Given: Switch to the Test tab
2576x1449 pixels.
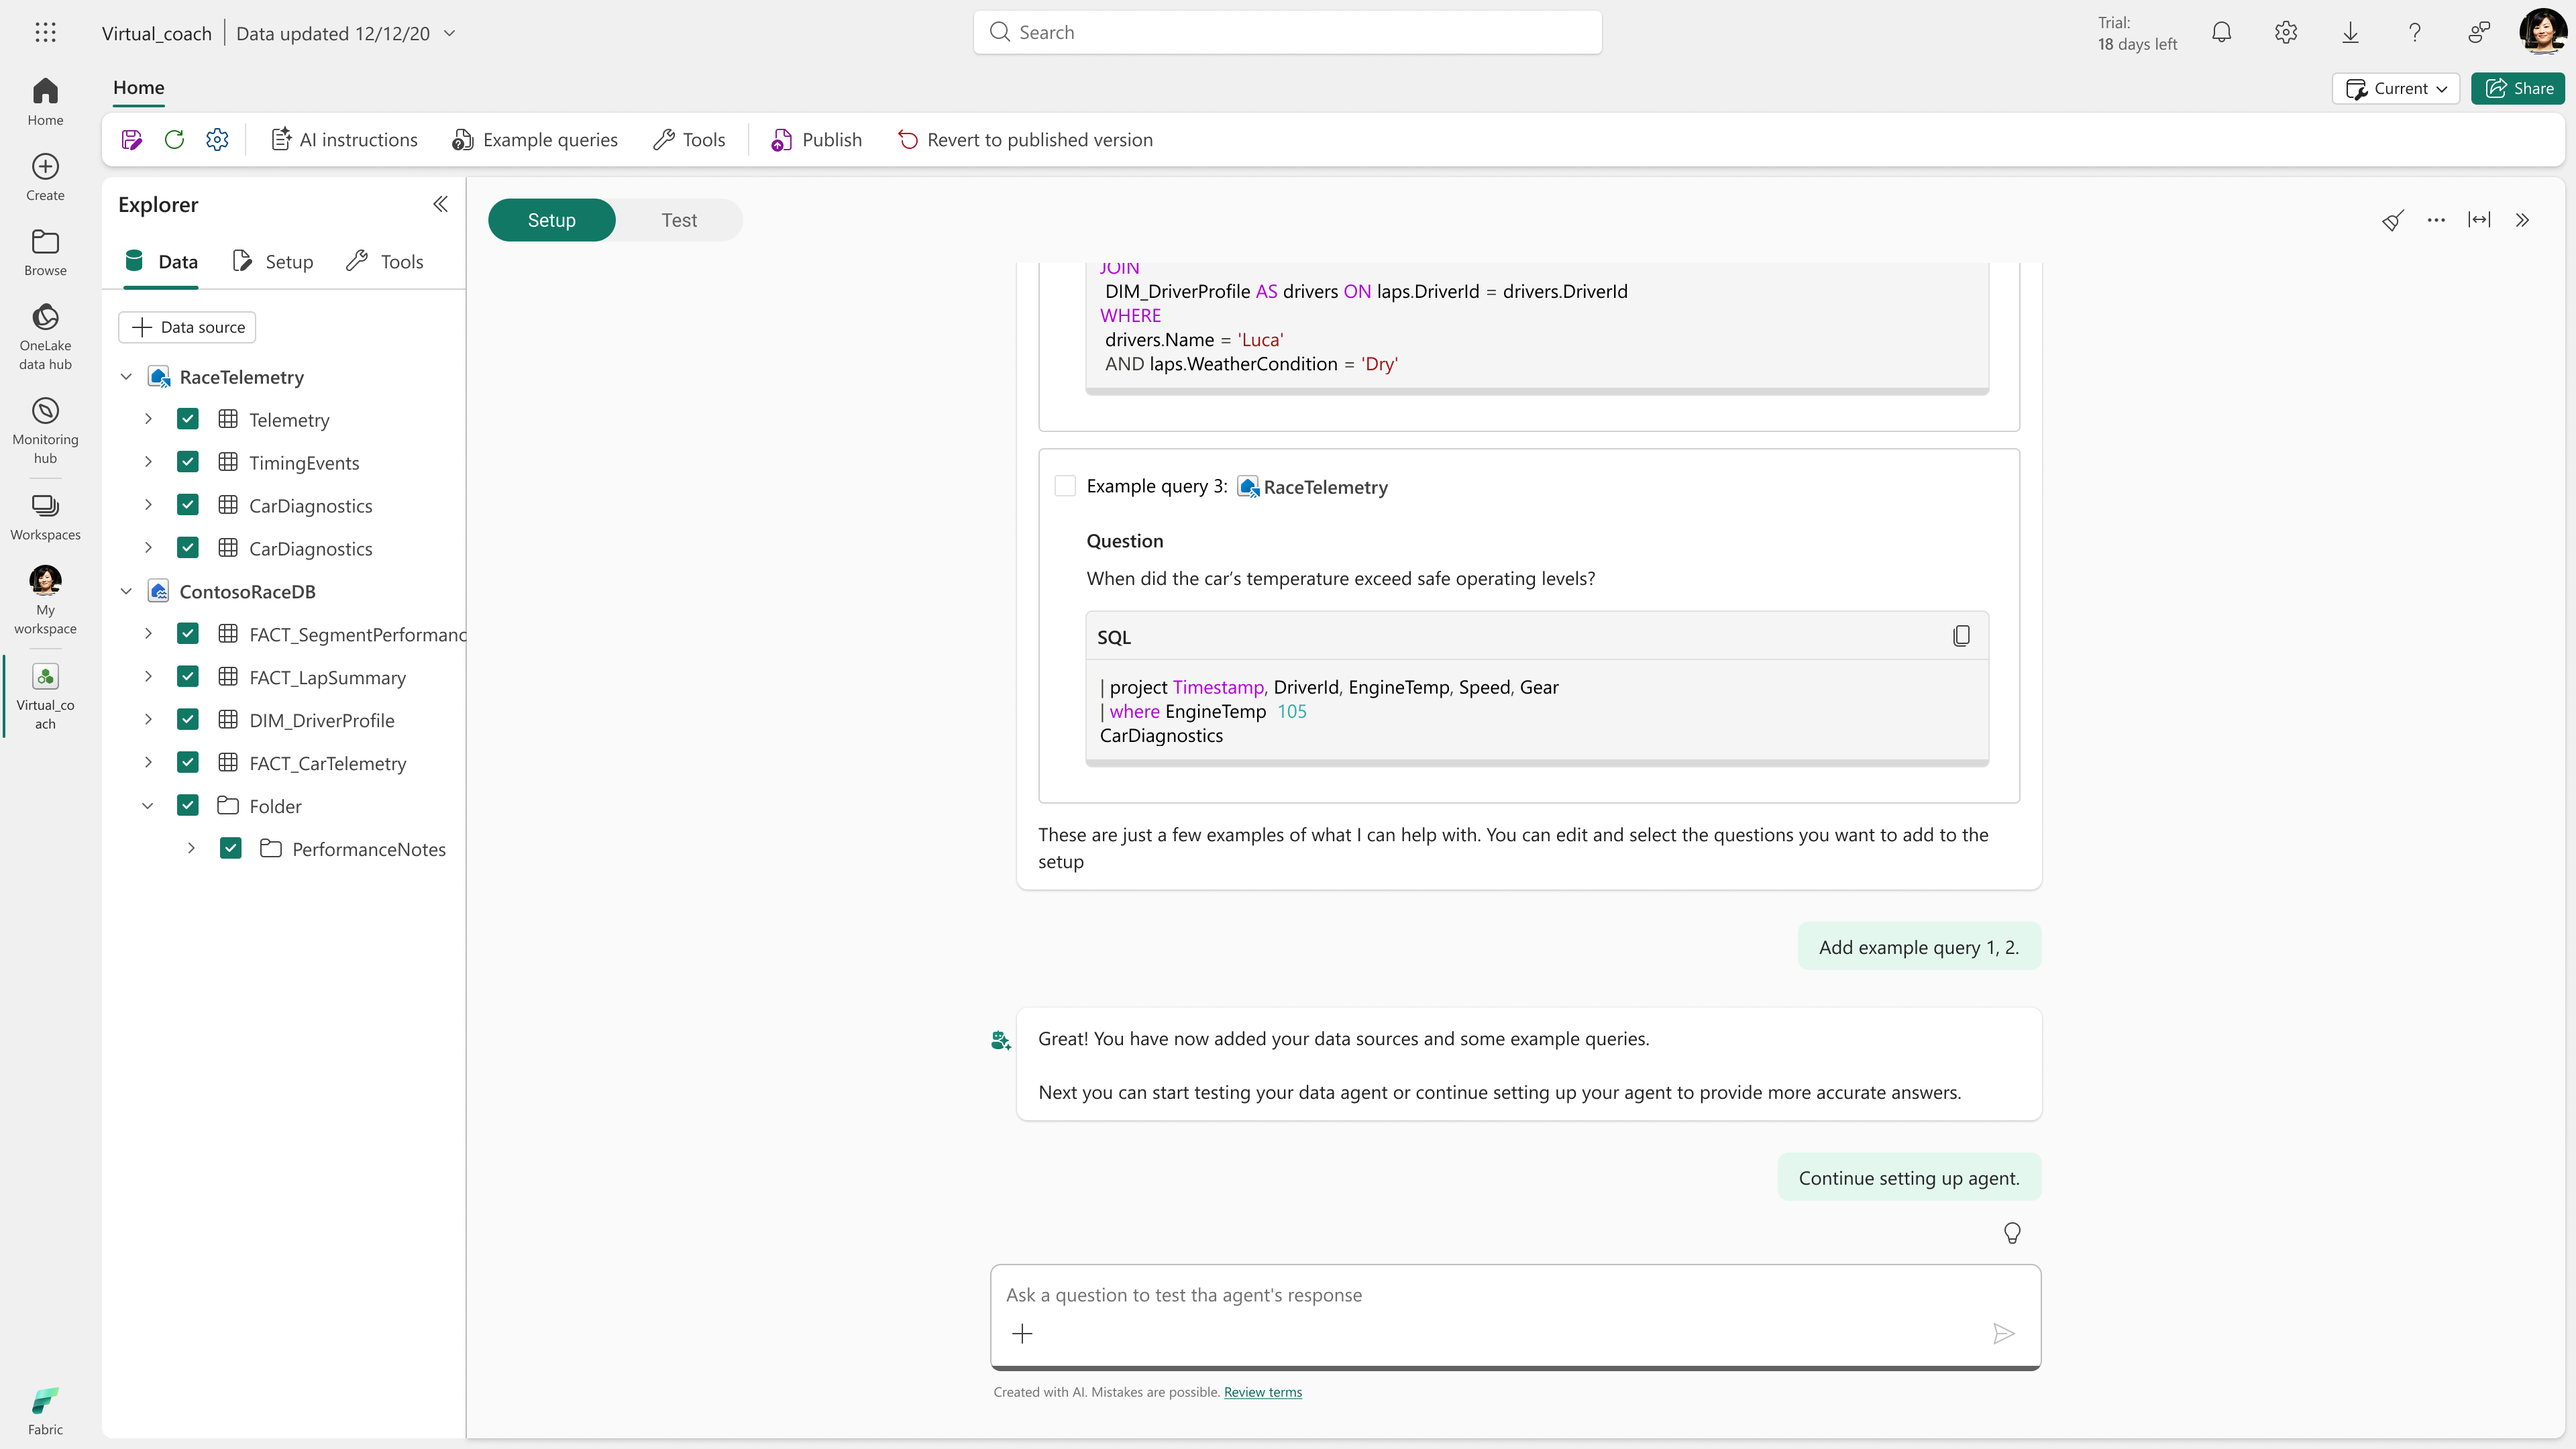Looking at the screenshot, I should [x=679, y=220].
